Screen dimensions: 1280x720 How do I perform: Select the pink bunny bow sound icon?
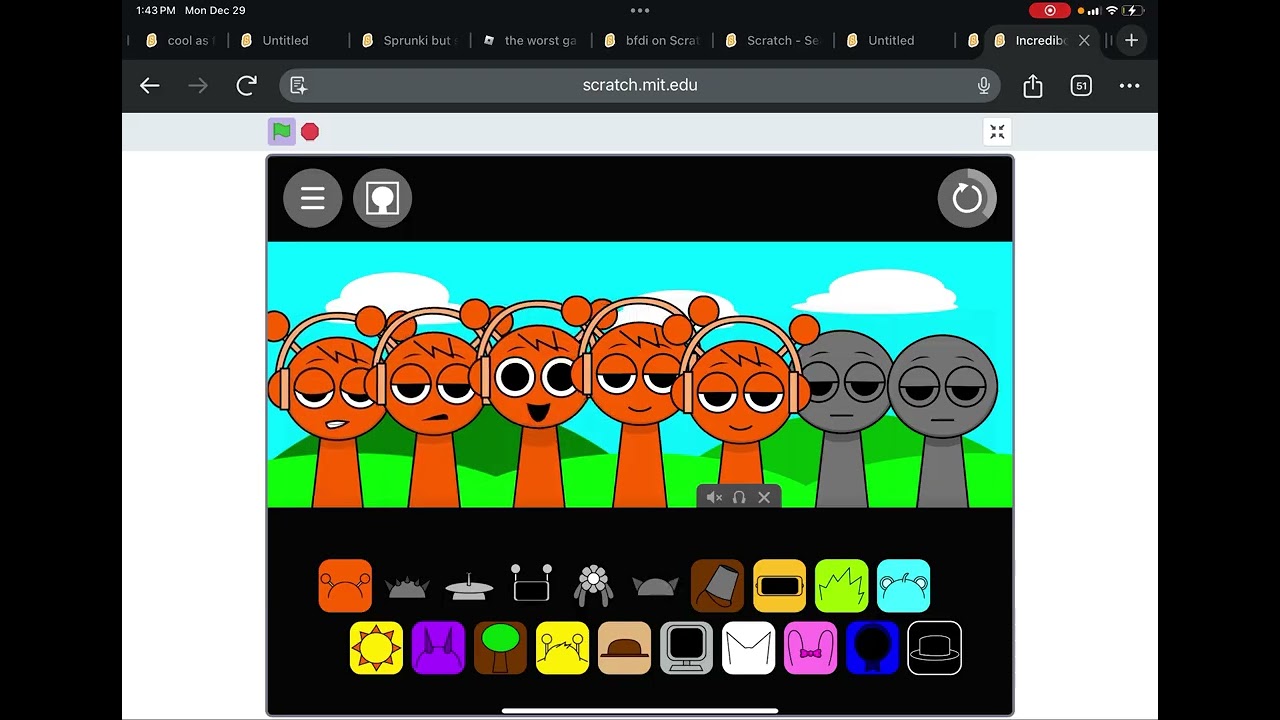pyautogui.click(x=810, y=648)
